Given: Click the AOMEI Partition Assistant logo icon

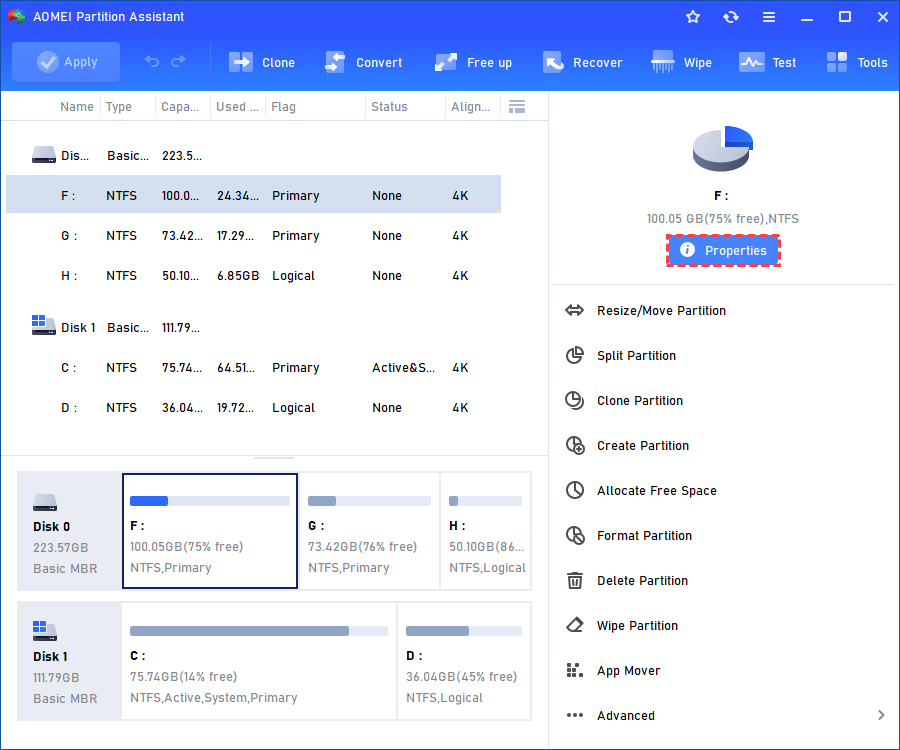Looking at the screenshot, I should [x=17, y=16].
